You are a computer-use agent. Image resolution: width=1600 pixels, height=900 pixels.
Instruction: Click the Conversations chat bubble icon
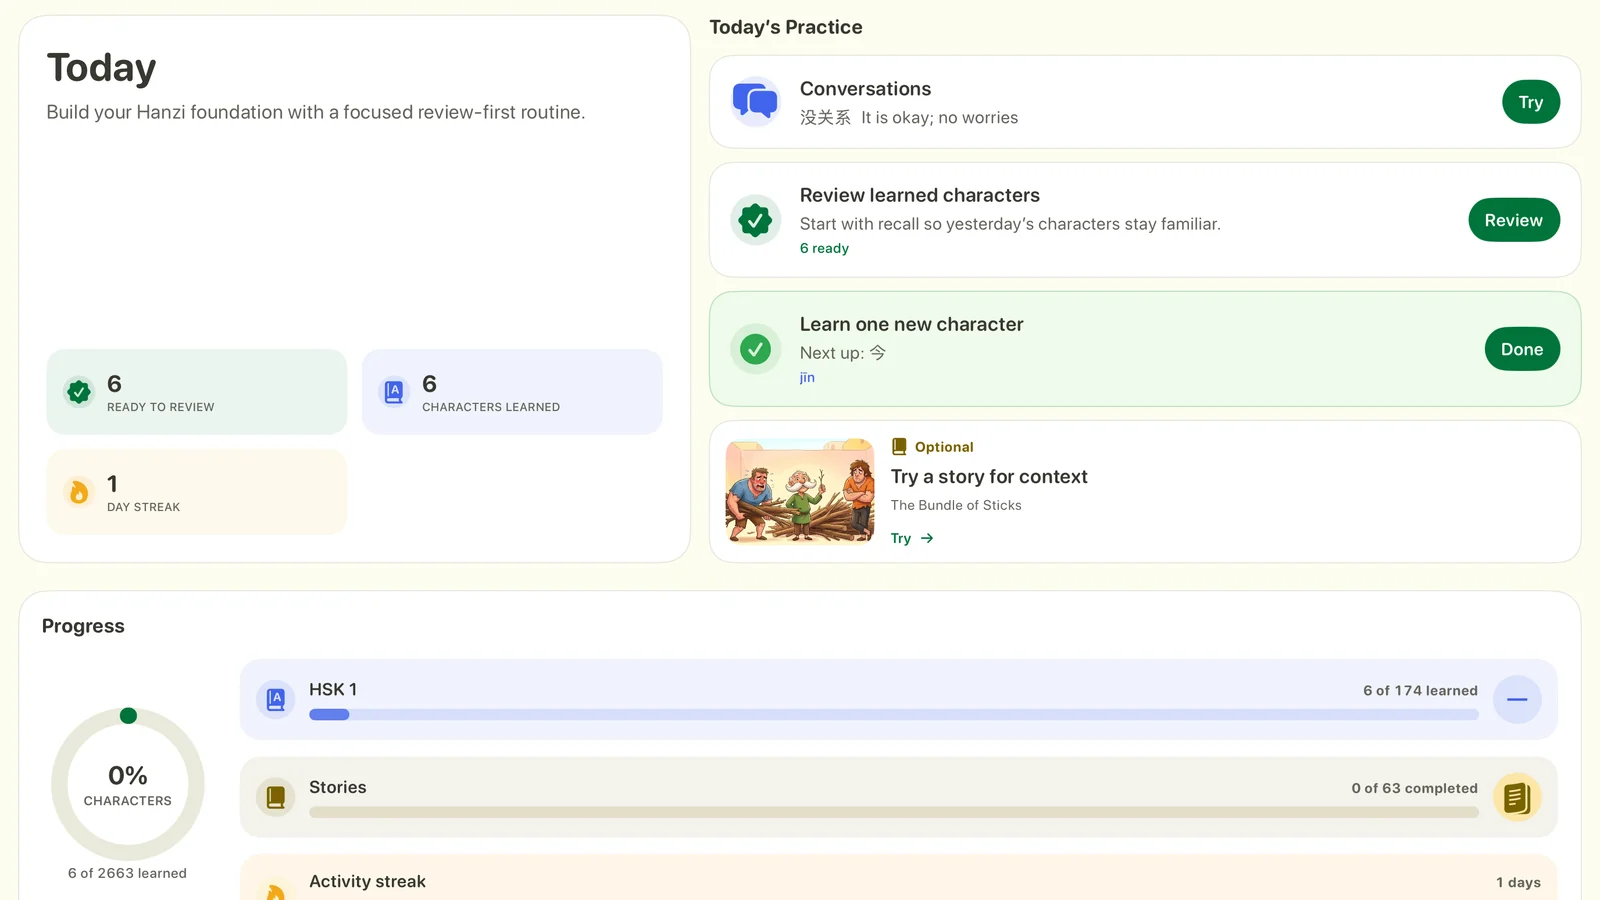click(x=755, y=102)
